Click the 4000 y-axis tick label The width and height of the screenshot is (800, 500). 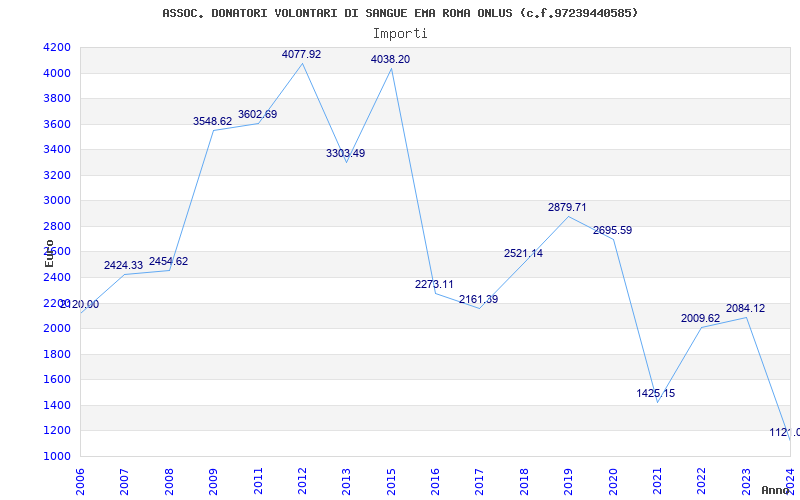point(57,73)
